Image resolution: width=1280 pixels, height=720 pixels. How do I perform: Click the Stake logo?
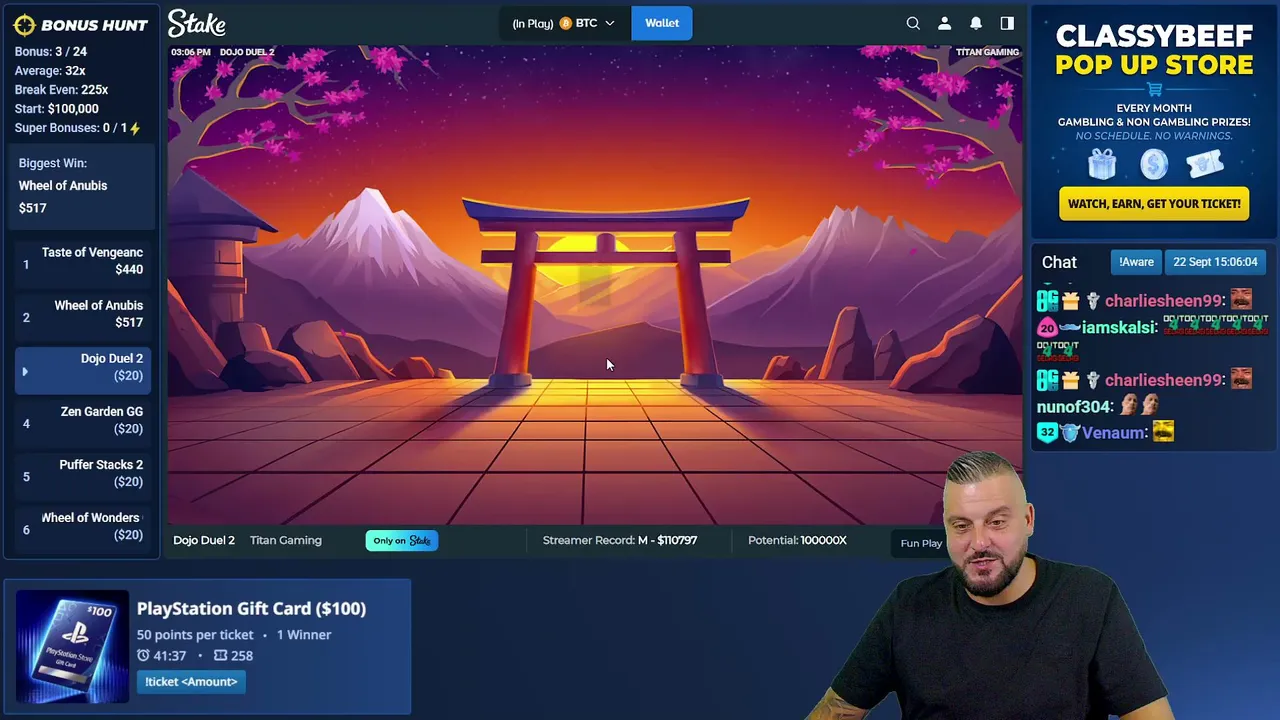tap(197, 23)
